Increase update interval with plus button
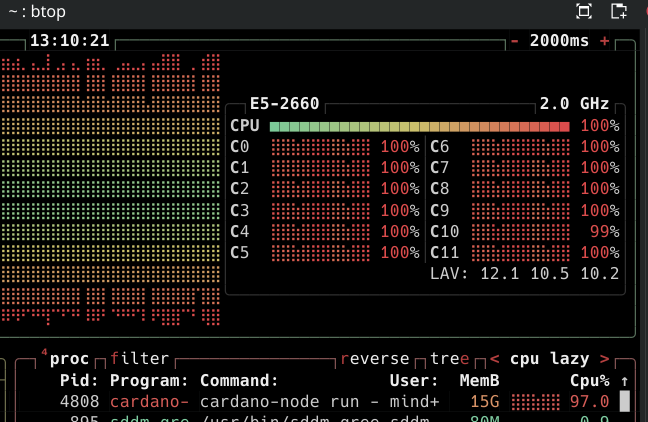 coord(605,41)
